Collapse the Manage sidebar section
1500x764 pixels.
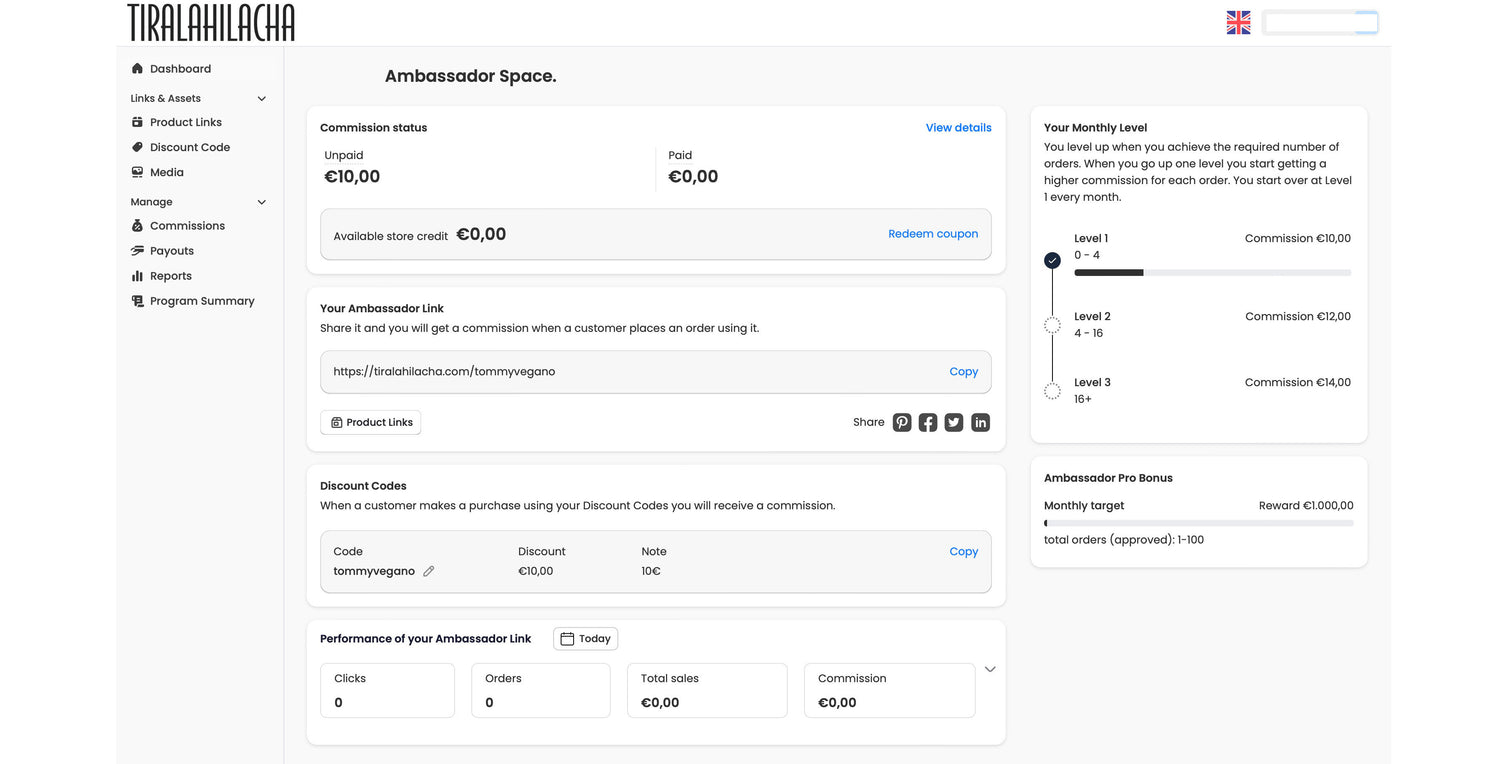pos(262,202)
